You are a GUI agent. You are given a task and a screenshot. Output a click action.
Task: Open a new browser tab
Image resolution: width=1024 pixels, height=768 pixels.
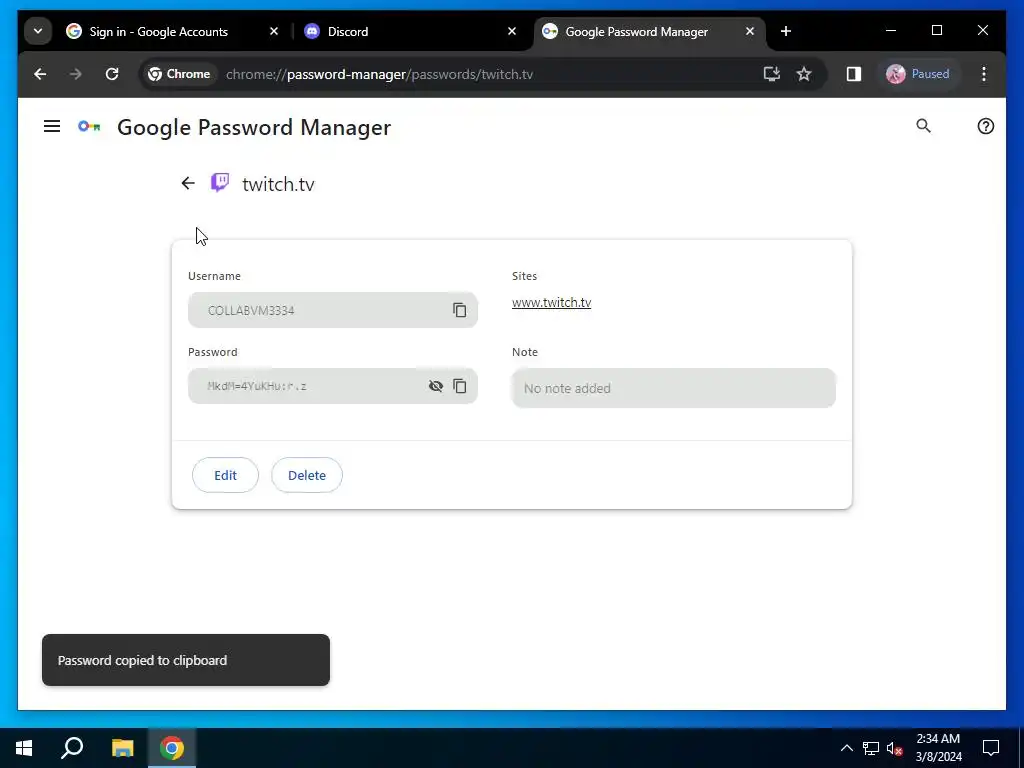point(786,31)
